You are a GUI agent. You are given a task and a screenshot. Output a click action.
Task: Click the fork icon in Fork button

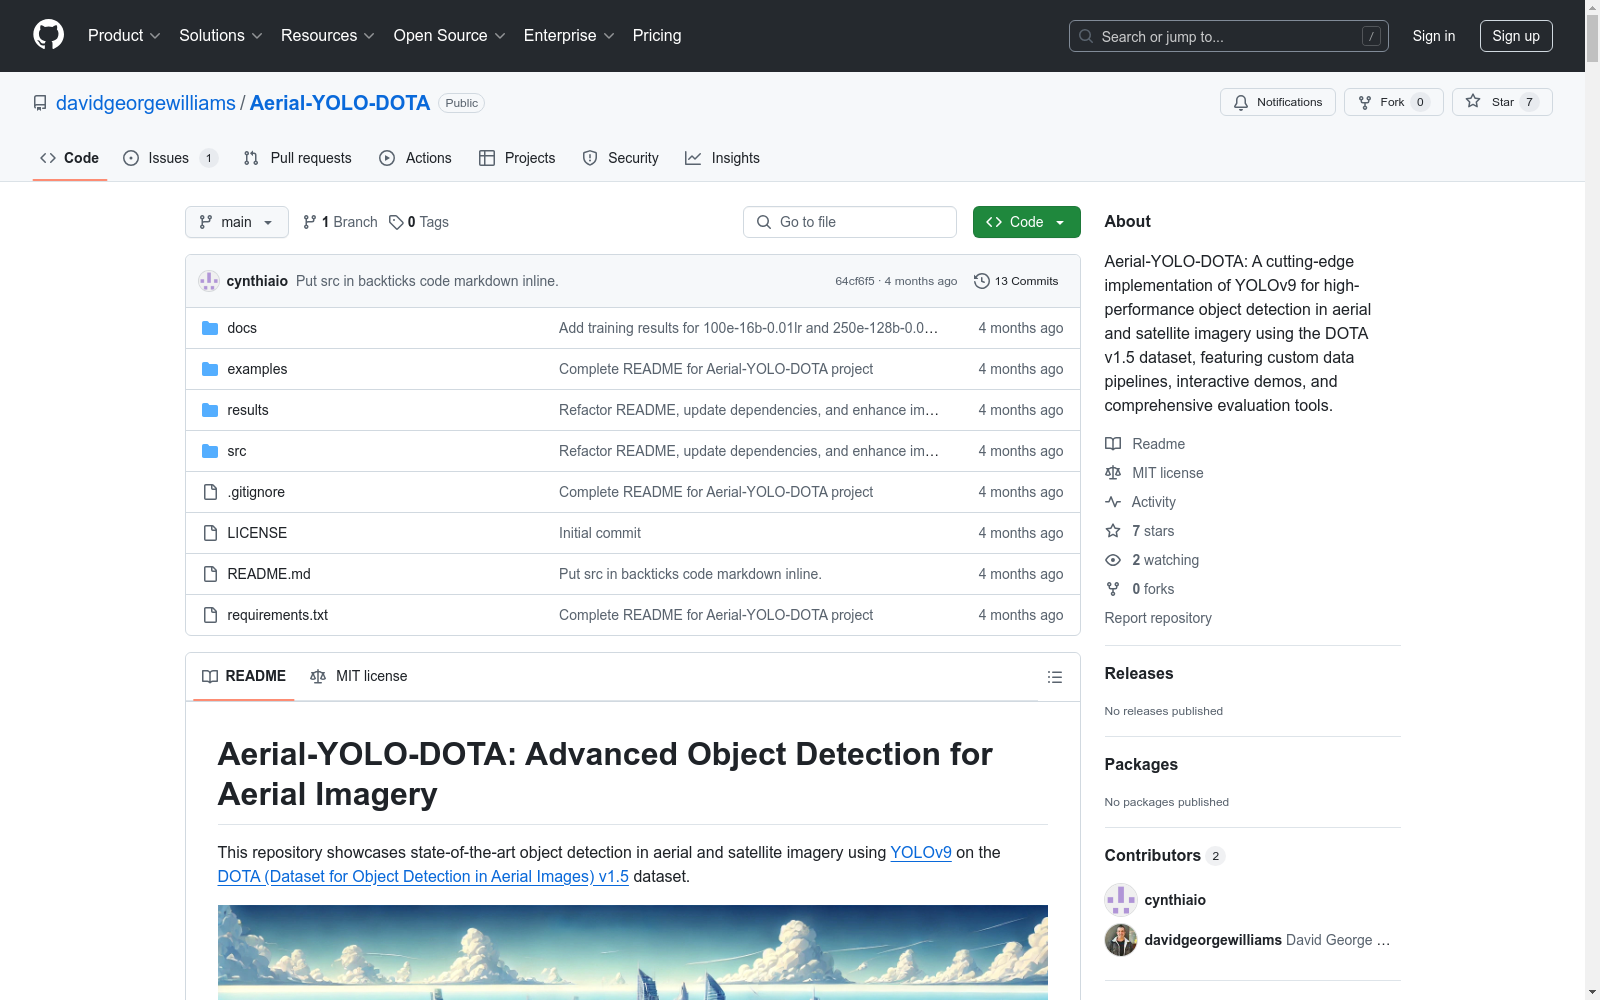click(x=1365, y=102)
